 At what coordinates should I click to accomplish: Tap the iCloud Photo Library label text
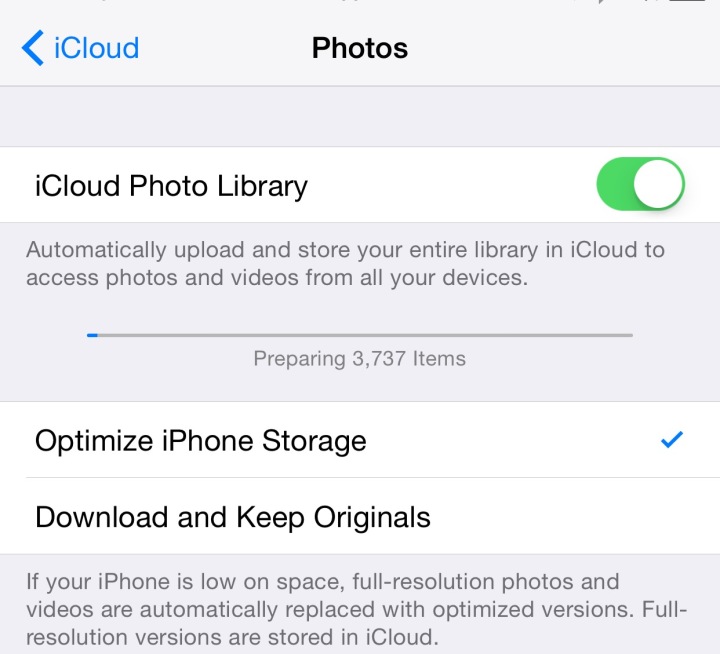tap(171, 186)
